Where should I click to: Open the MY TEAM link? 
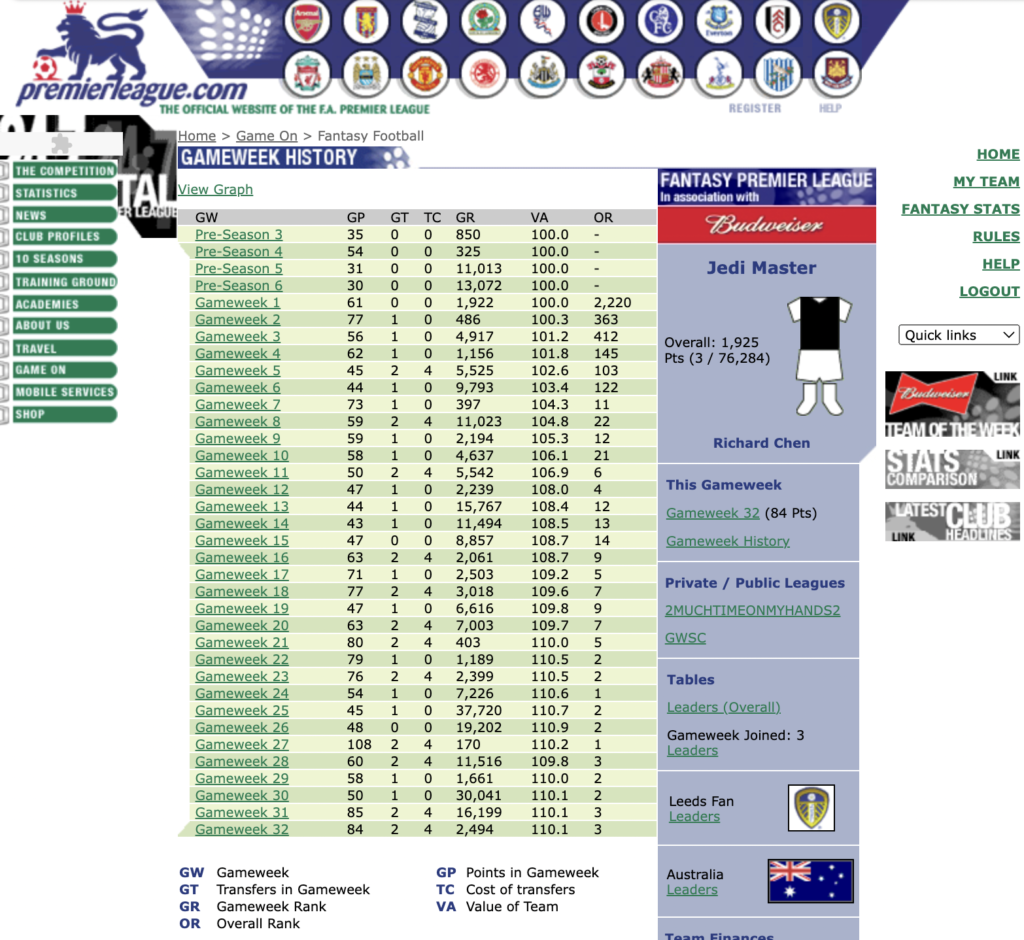[x=986, y=182]
